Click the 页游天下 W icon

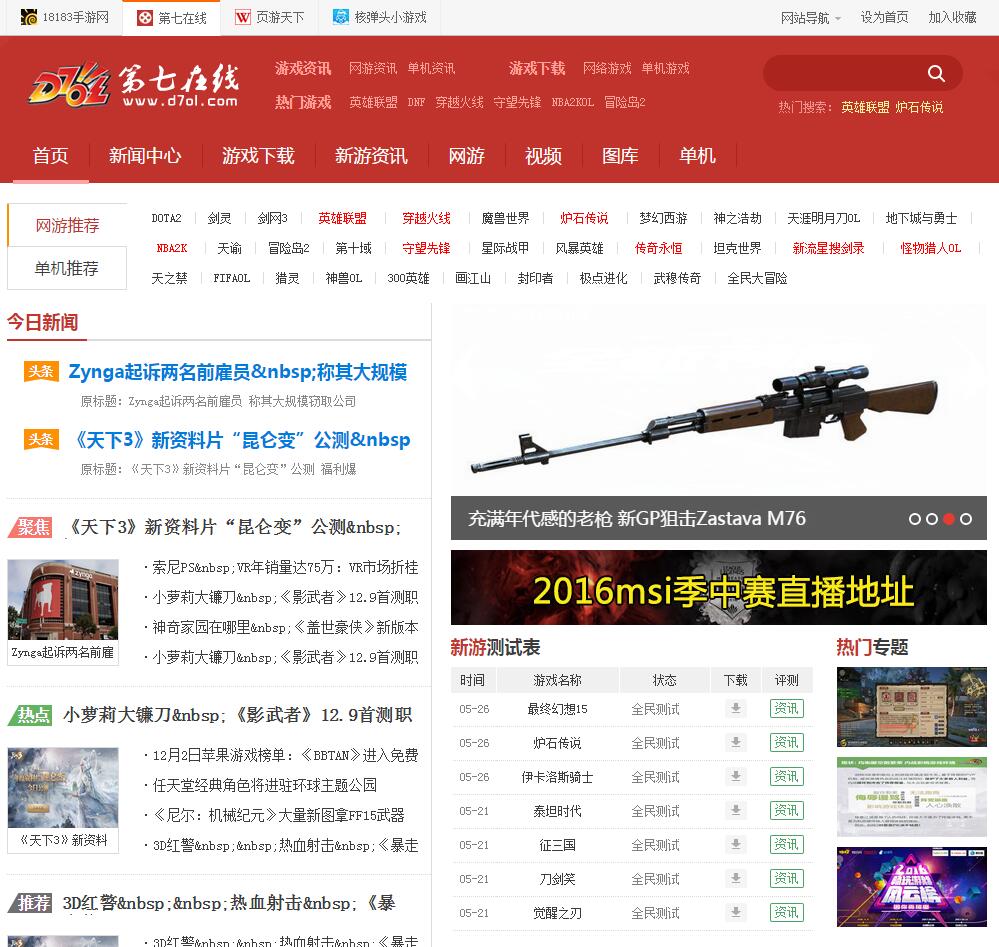pyautogui.click(x=243, y=17)
